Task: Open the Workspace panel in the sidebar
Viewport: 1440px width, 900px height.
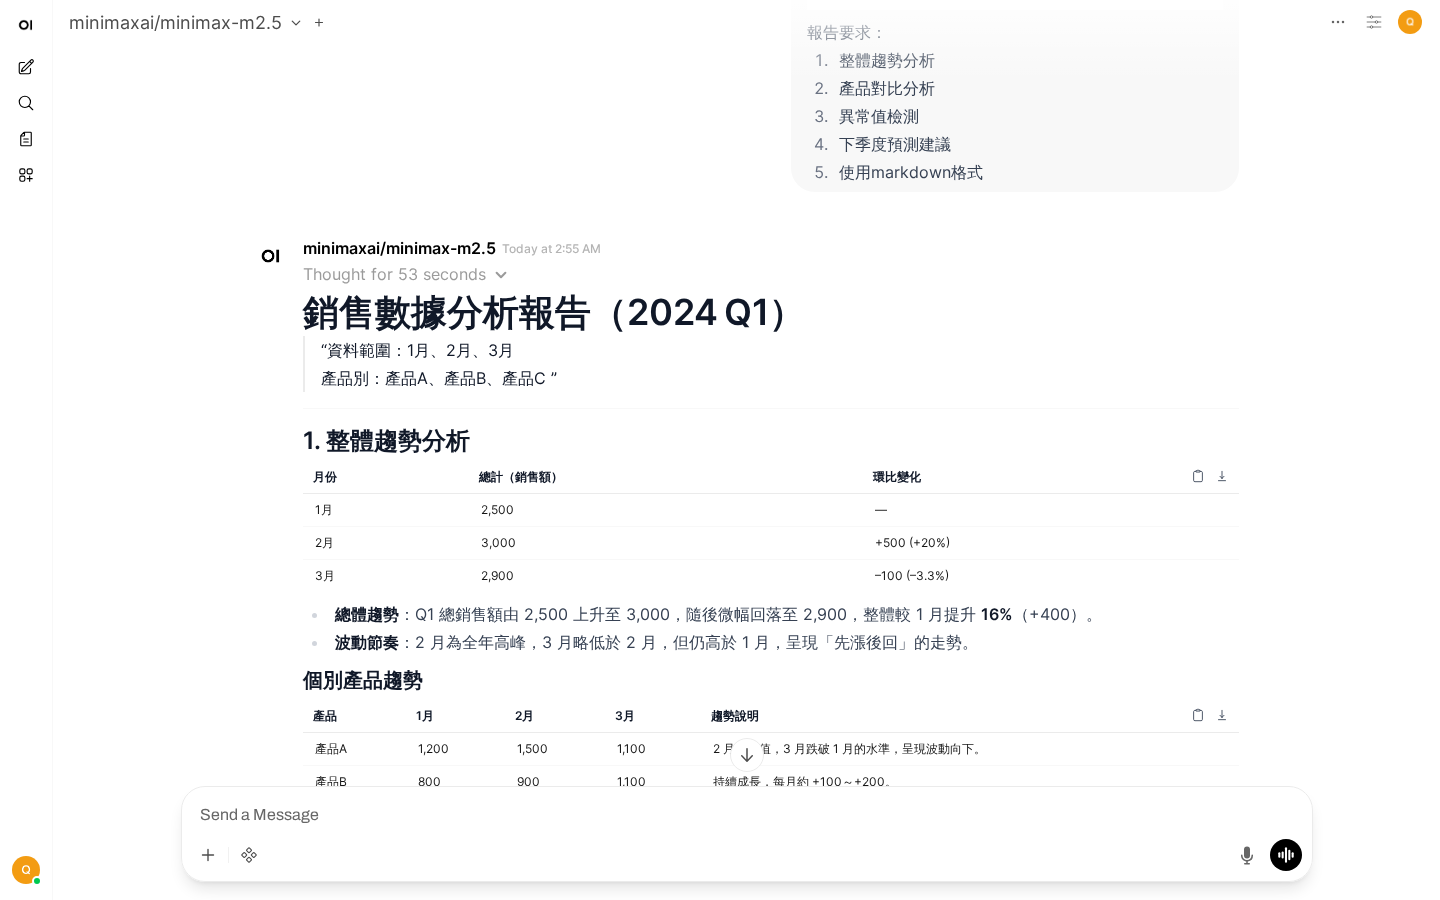Action: click(x=26, y=175)
